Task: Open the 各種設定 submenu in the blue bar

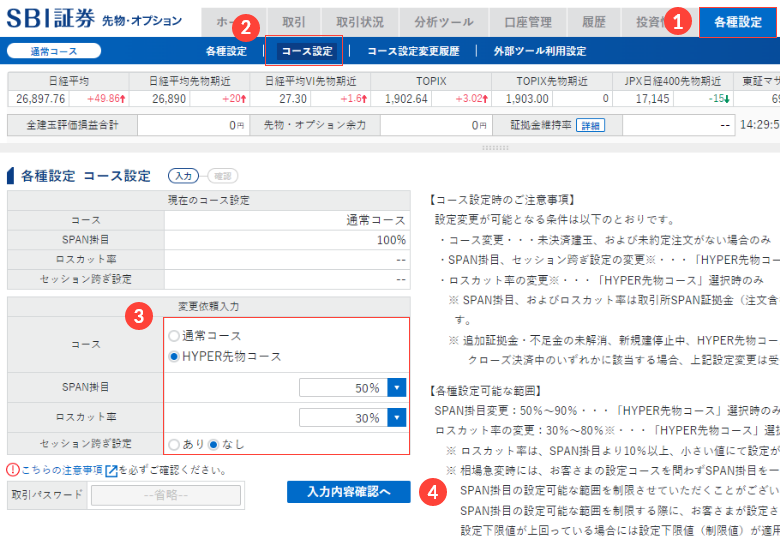Action: [226, 51]
